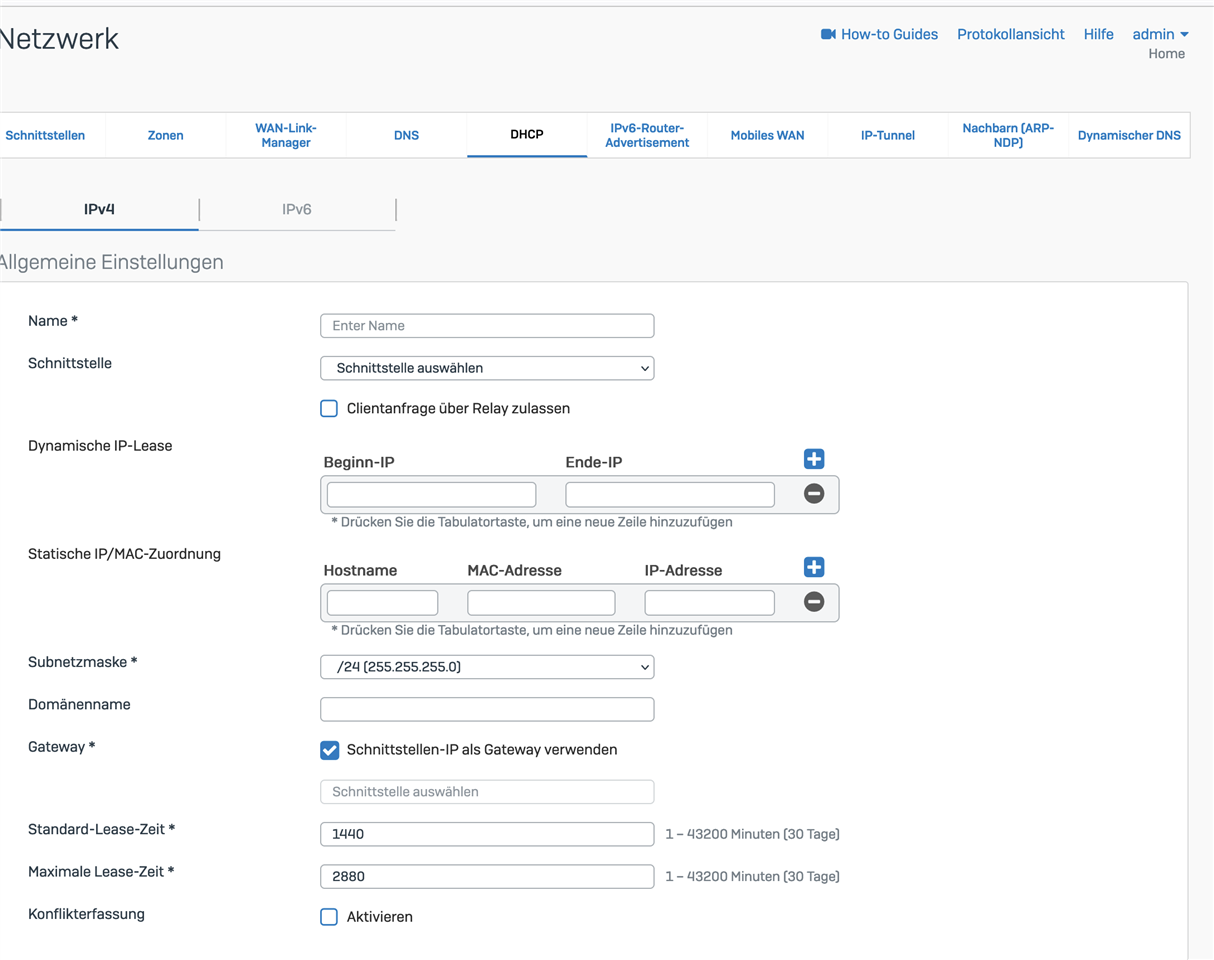Click the Hilfe link

click(x=1098, y=35)
